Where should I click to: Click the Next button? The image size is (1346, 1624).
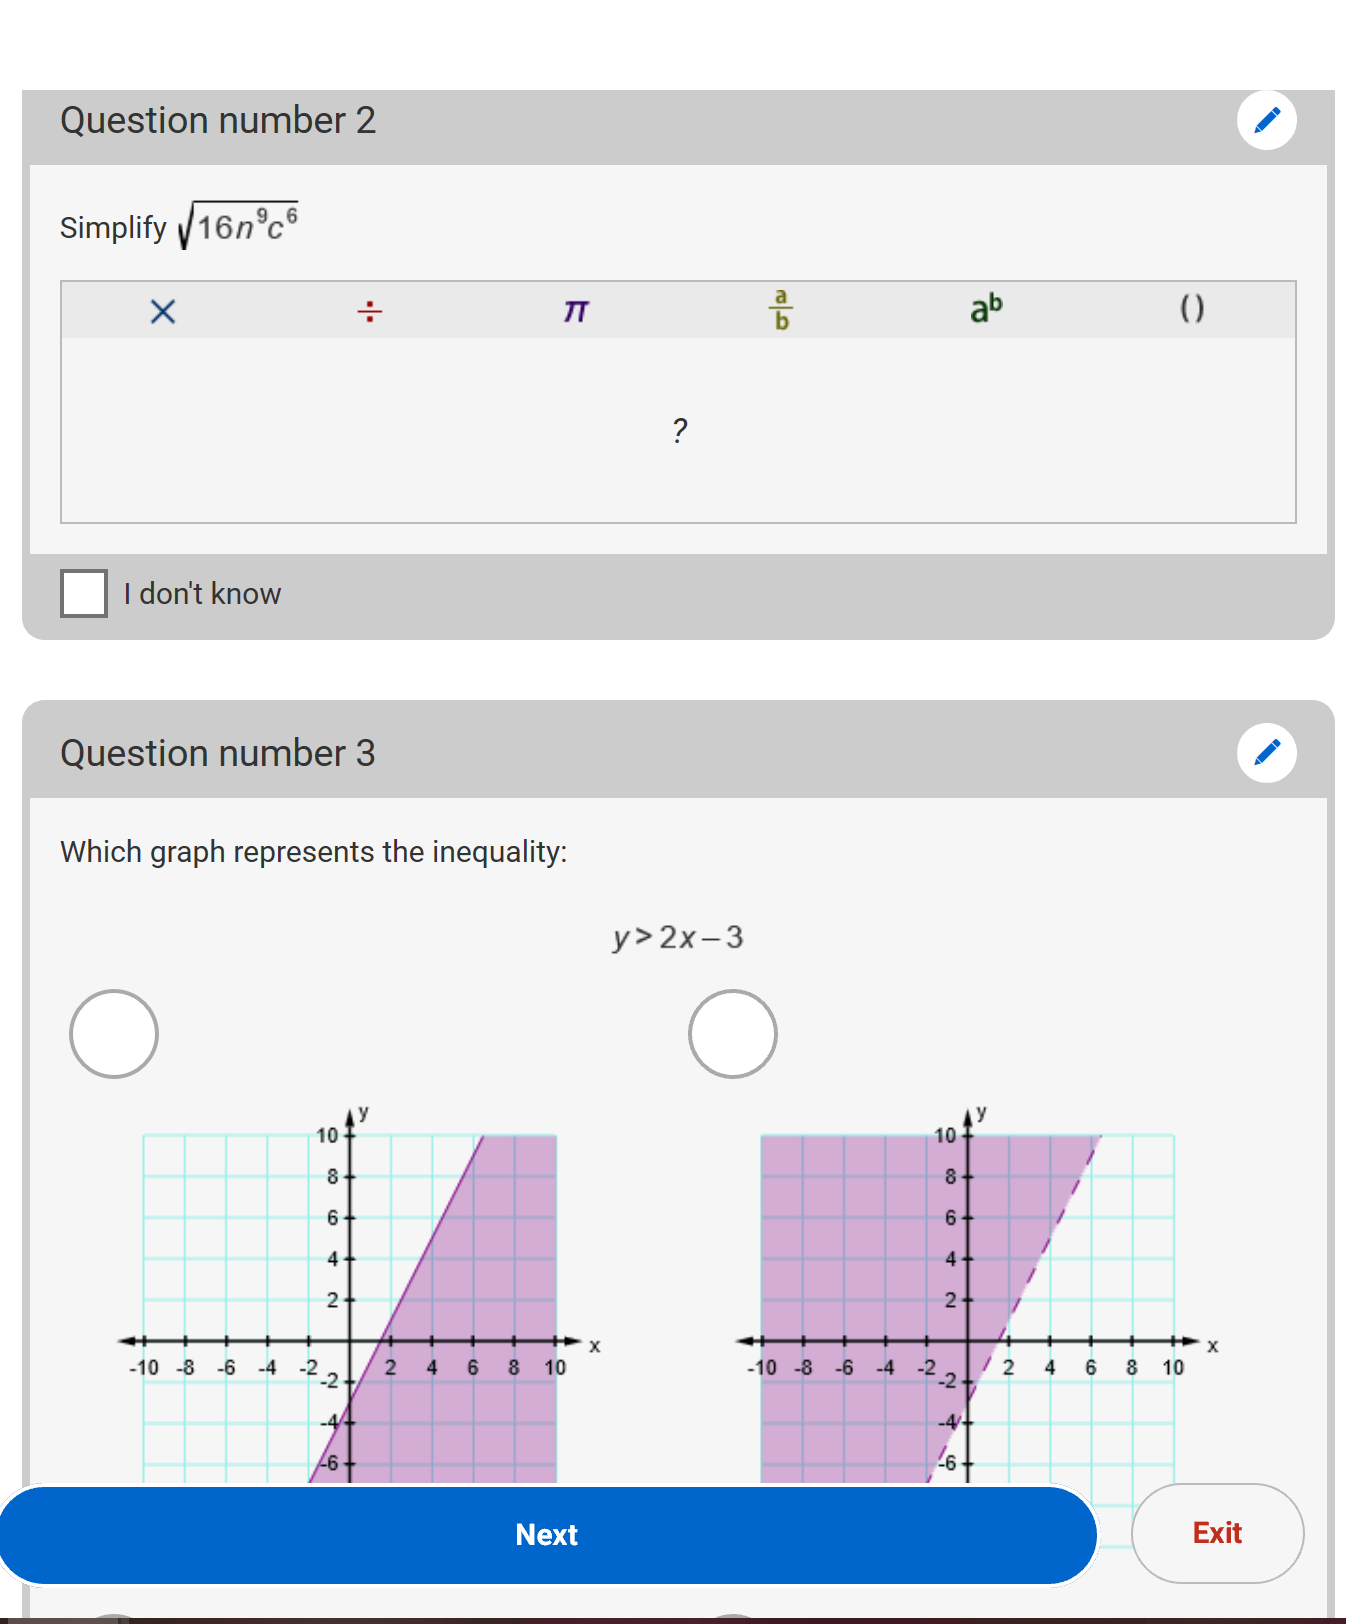pos(548,1535)
